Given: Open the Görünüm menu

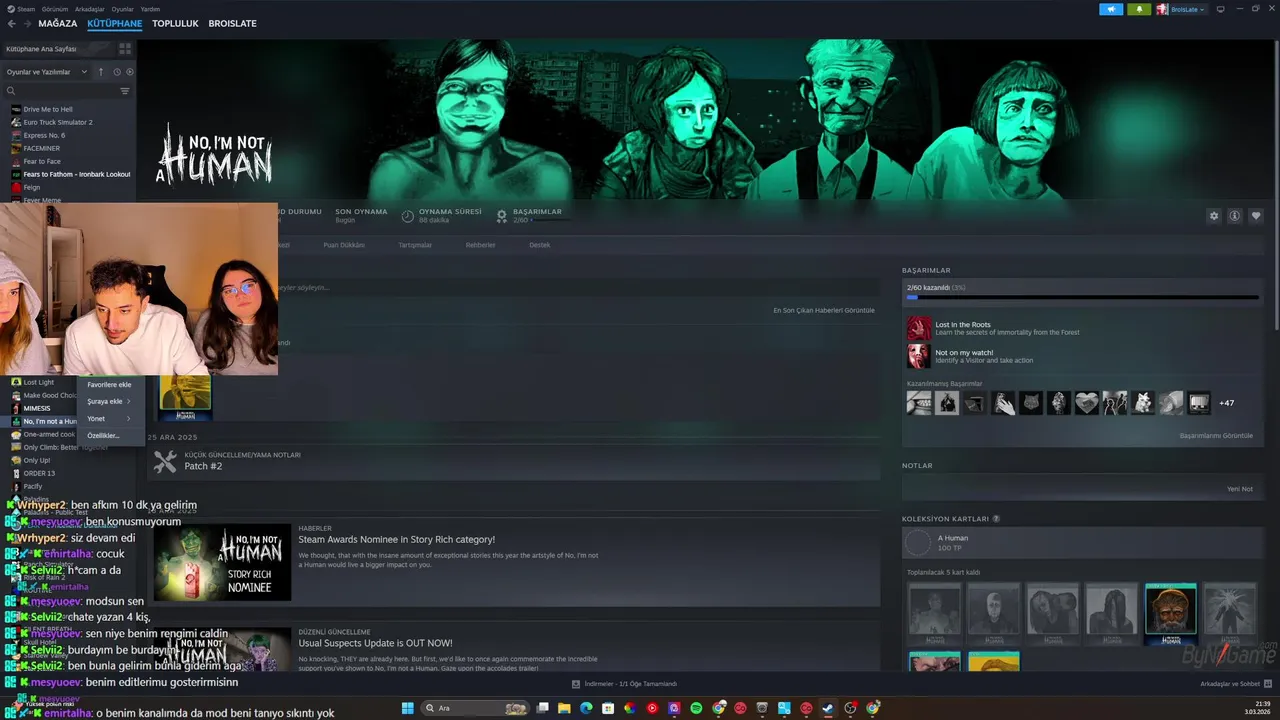Looking at the screenshot, I should 55,9.
